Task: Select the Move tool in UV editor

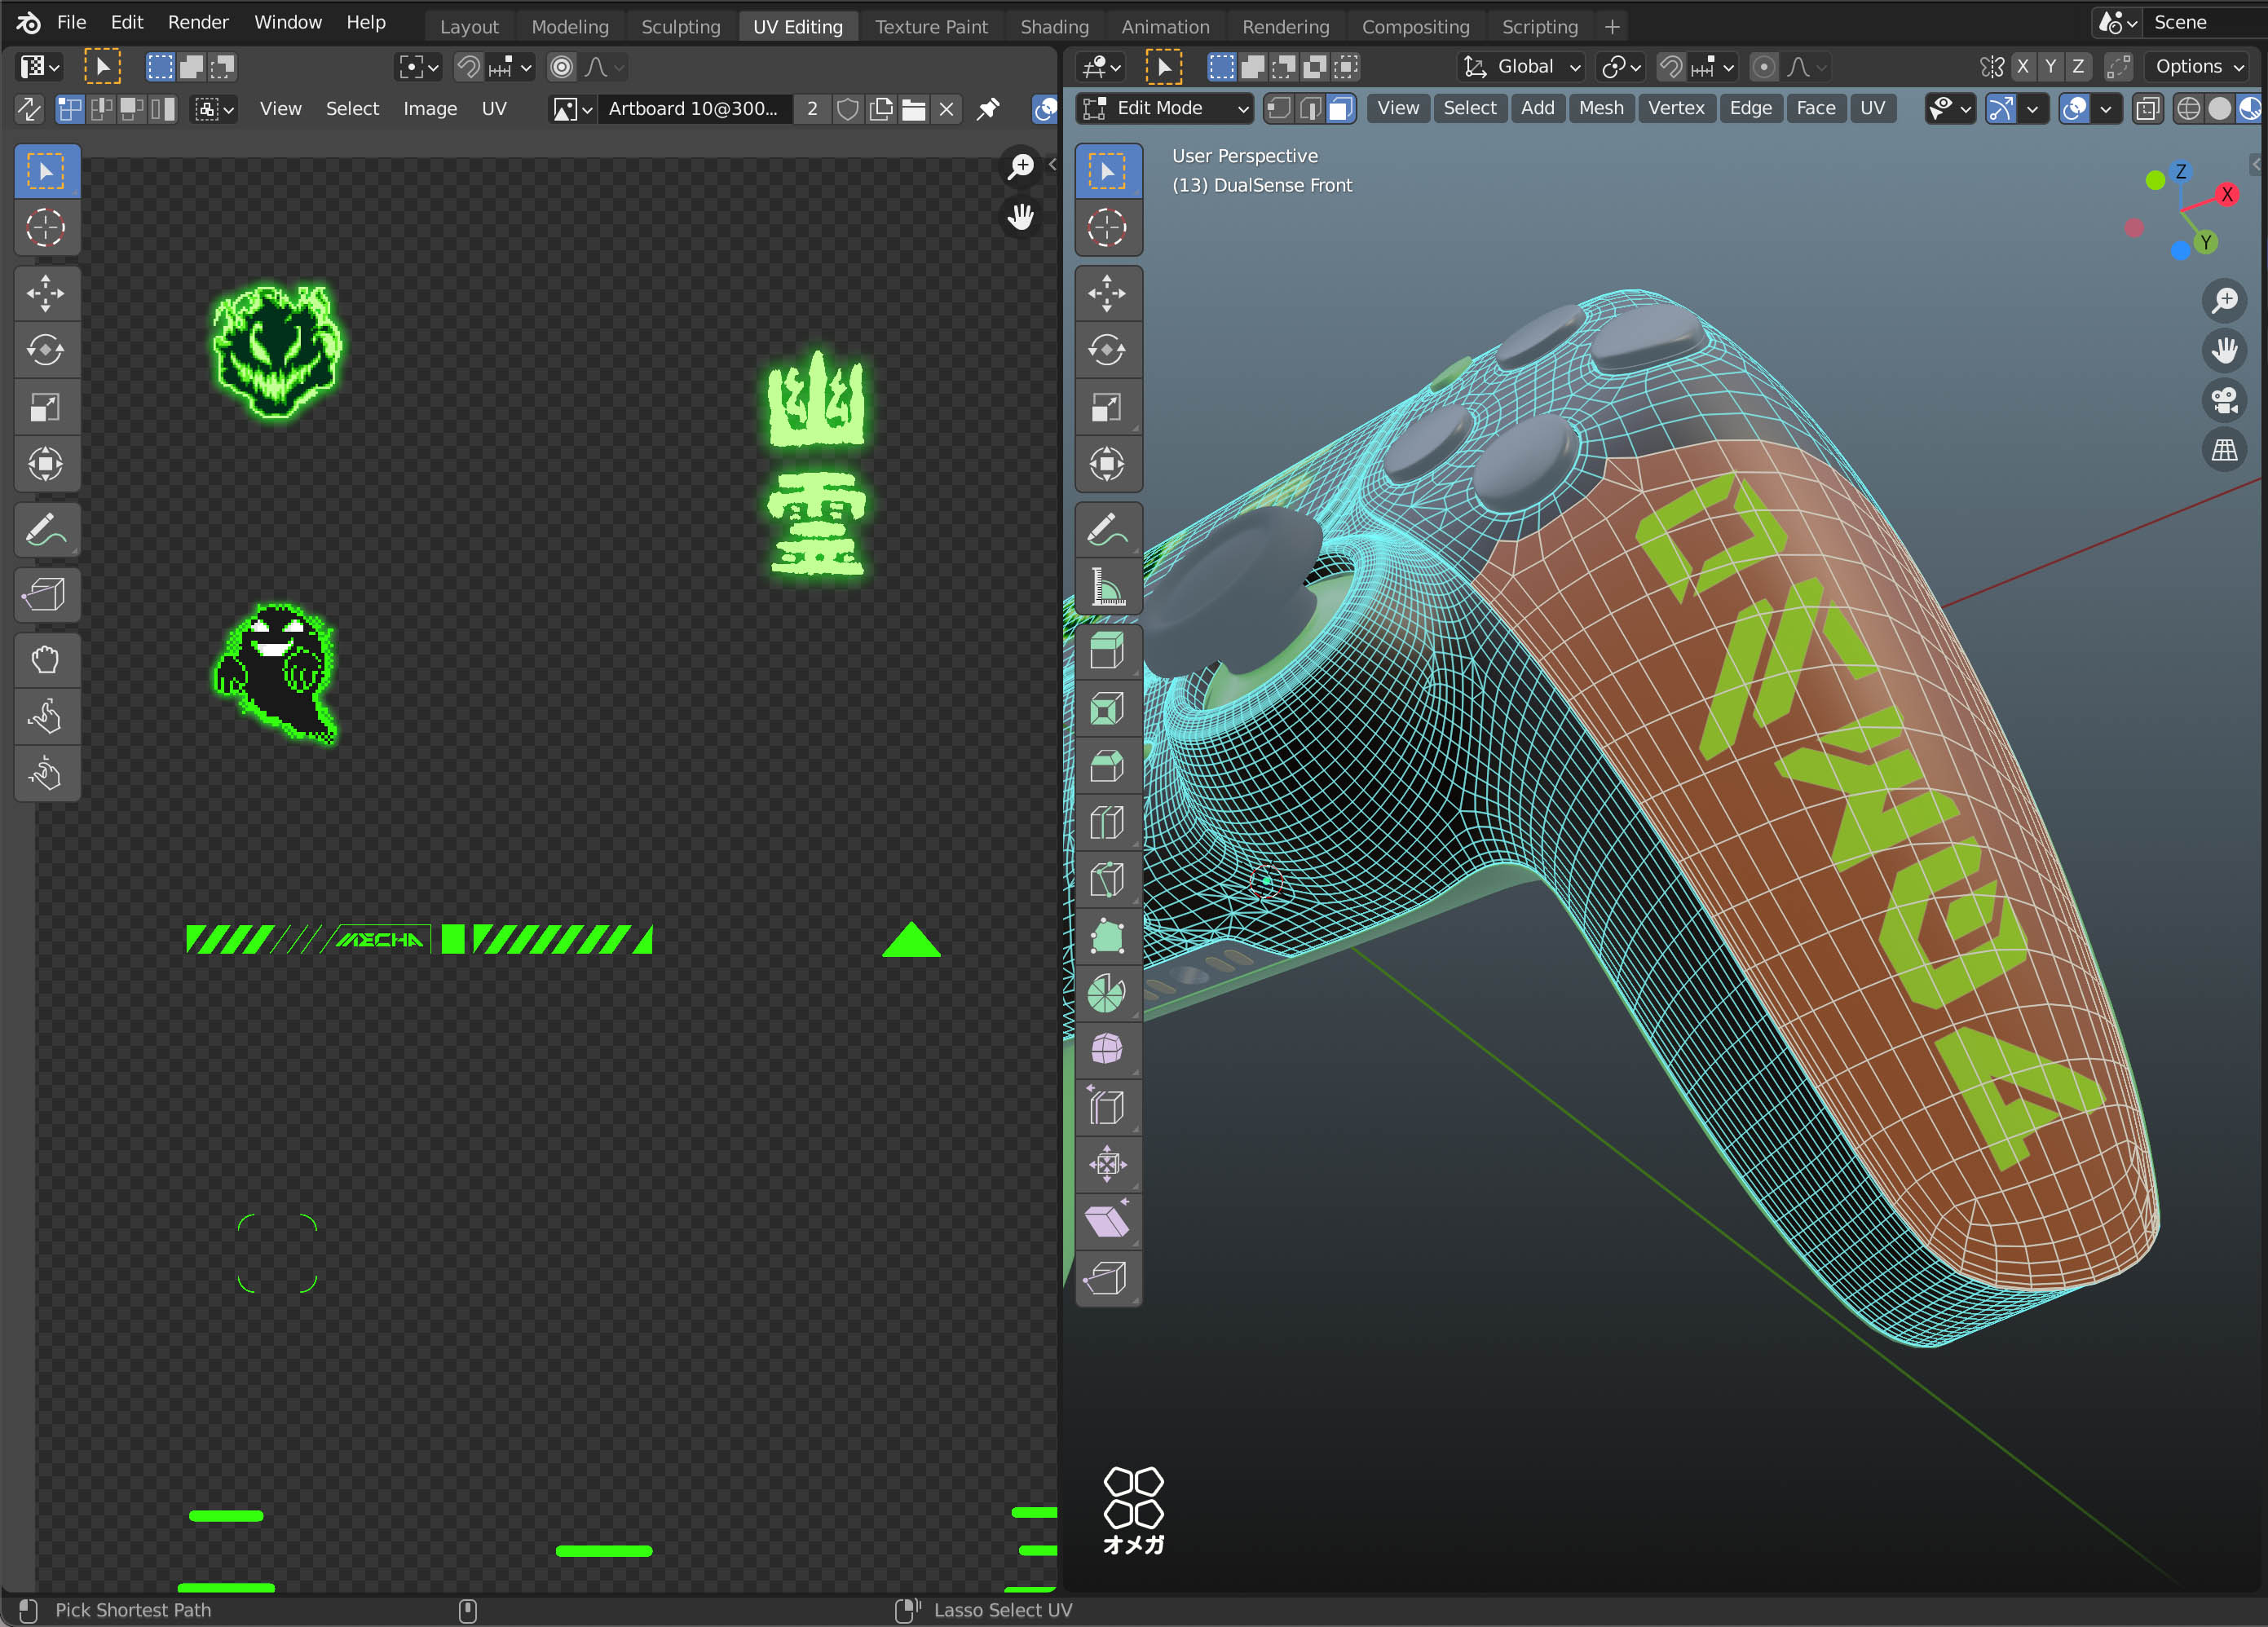Action: coord(46,294)
